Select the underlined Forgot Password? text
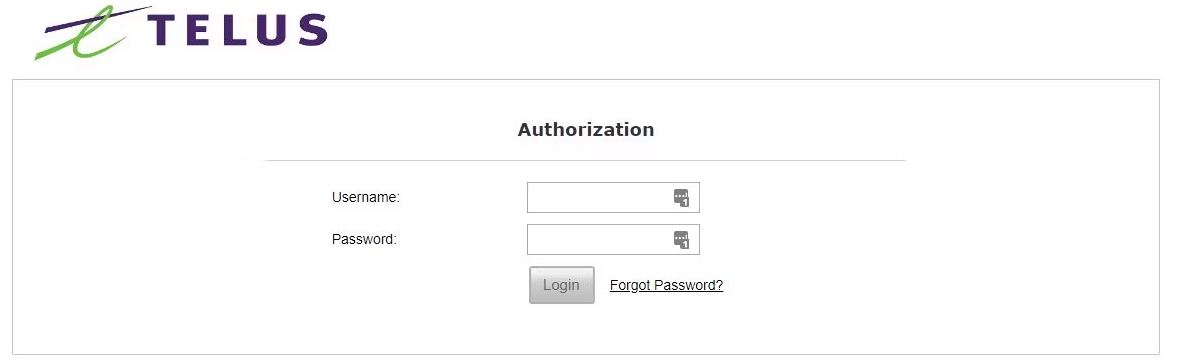 click(666, 285)
